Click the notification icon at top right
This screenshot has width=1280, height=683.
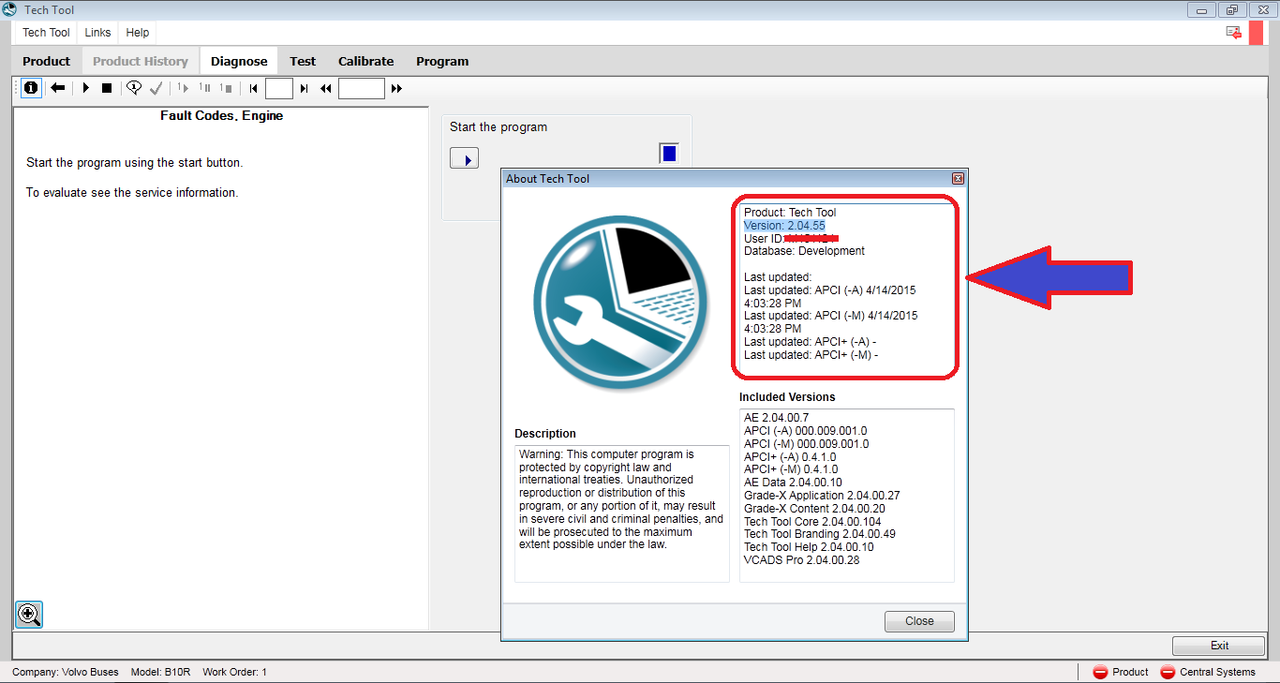pos(1234,33)
